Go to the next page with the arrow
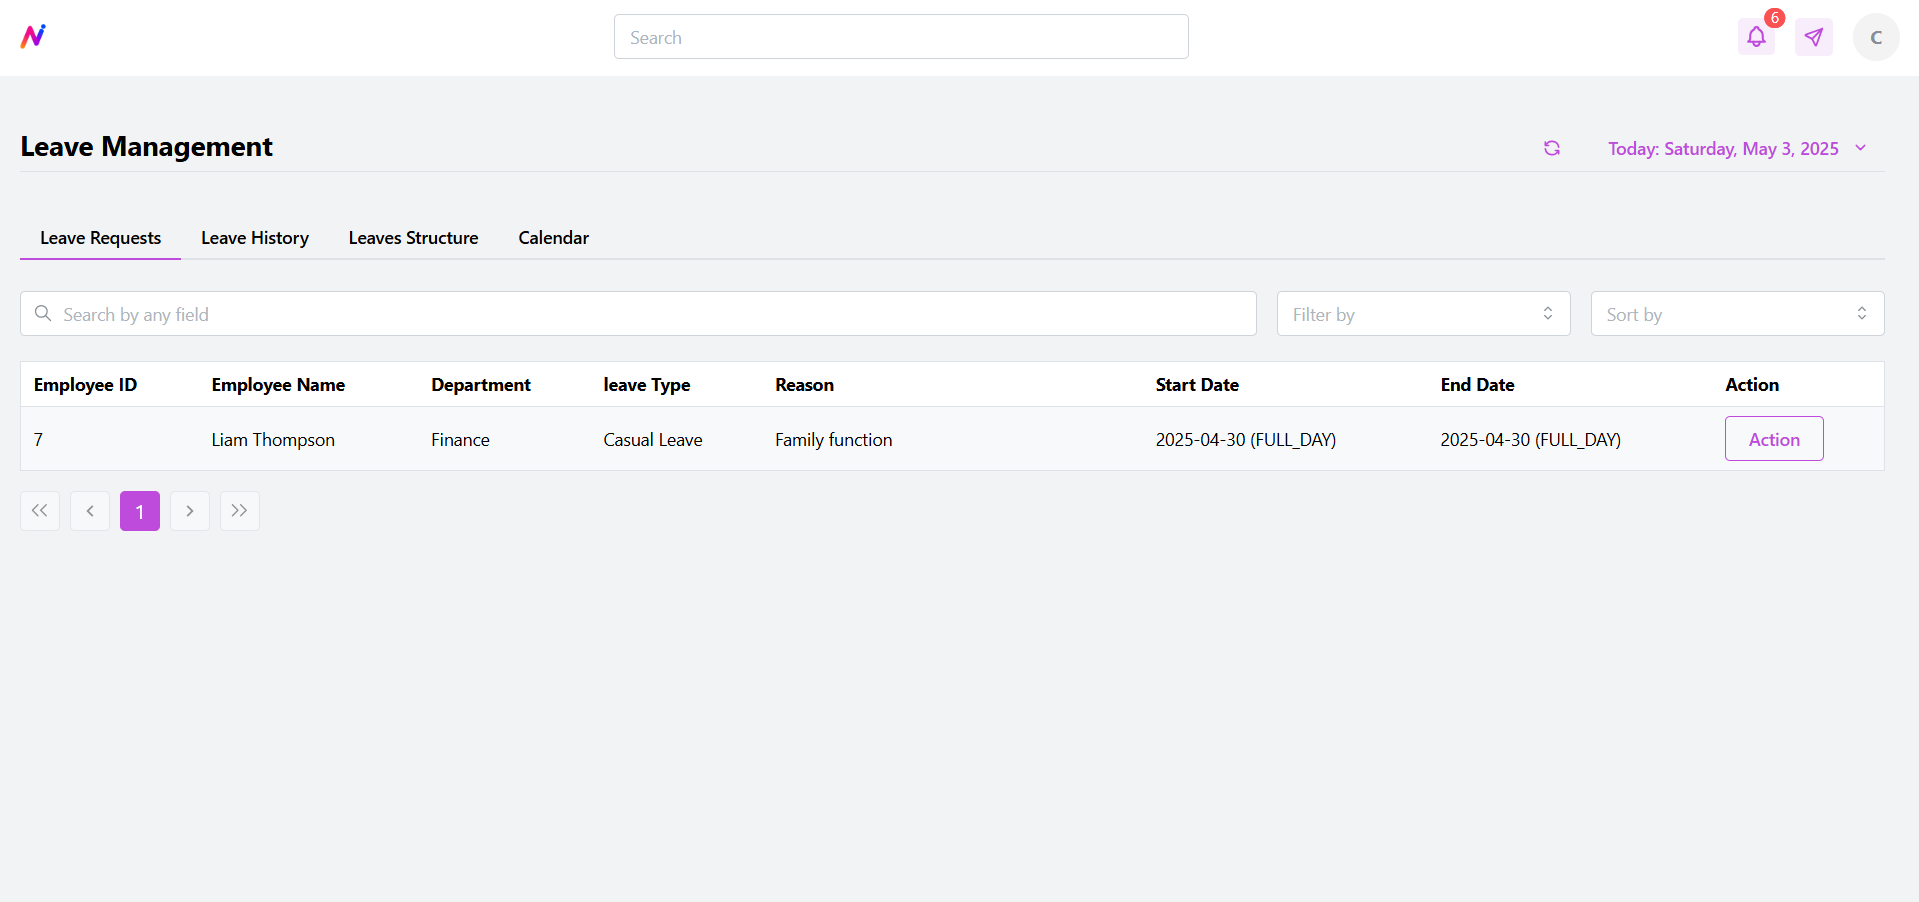 coord(190,511)
